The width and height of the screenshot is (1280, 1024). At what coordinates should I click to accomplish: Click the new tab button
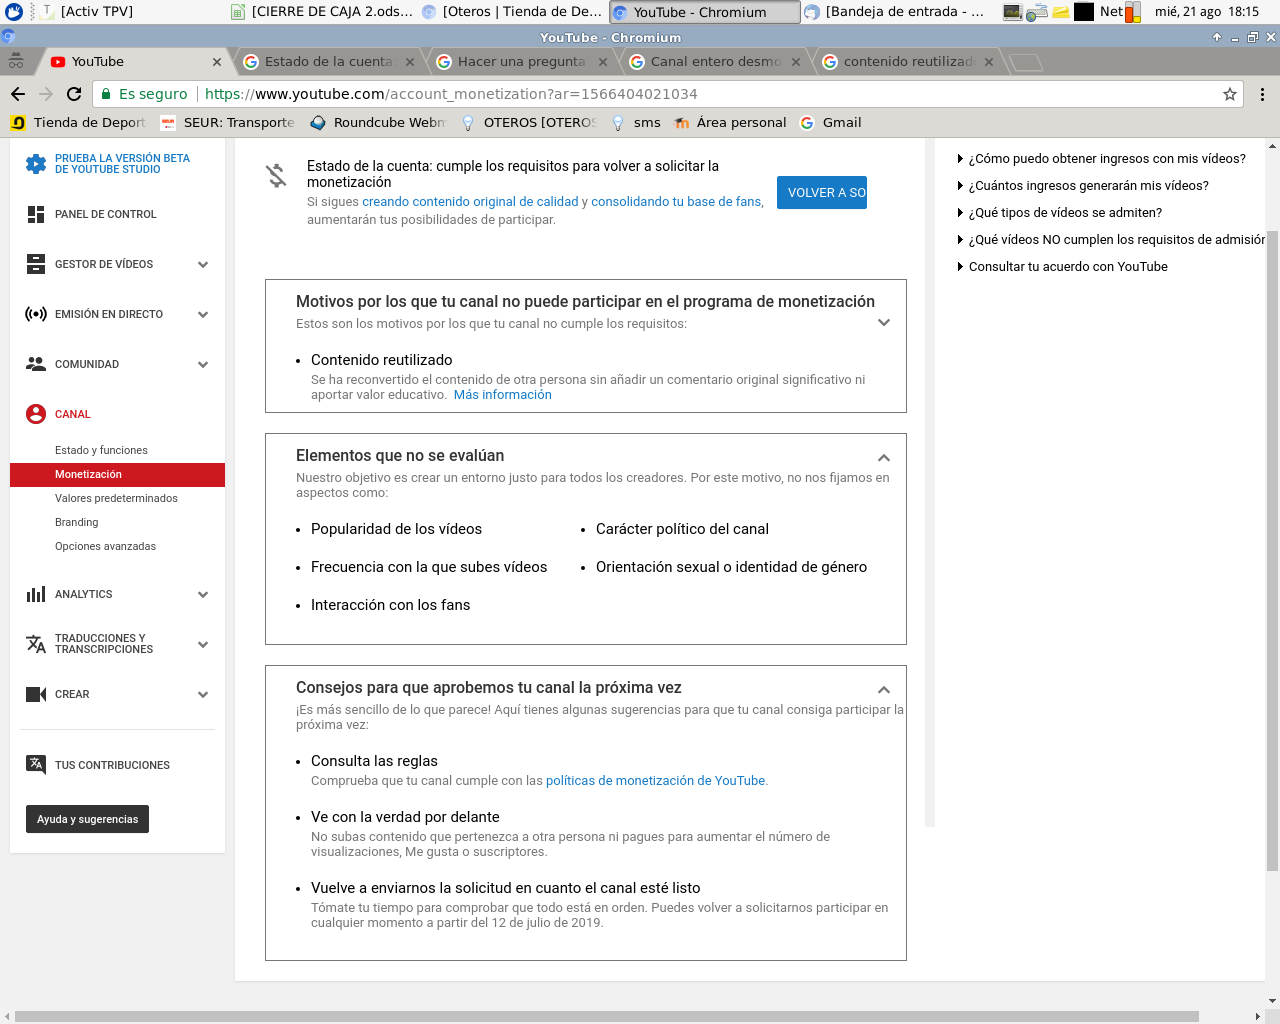coord(1026,62)
